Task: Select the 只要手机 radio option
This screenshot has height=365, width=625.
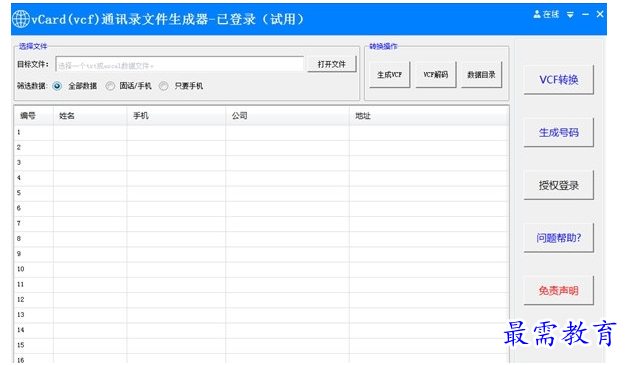Action: click(x=163, y=86)
